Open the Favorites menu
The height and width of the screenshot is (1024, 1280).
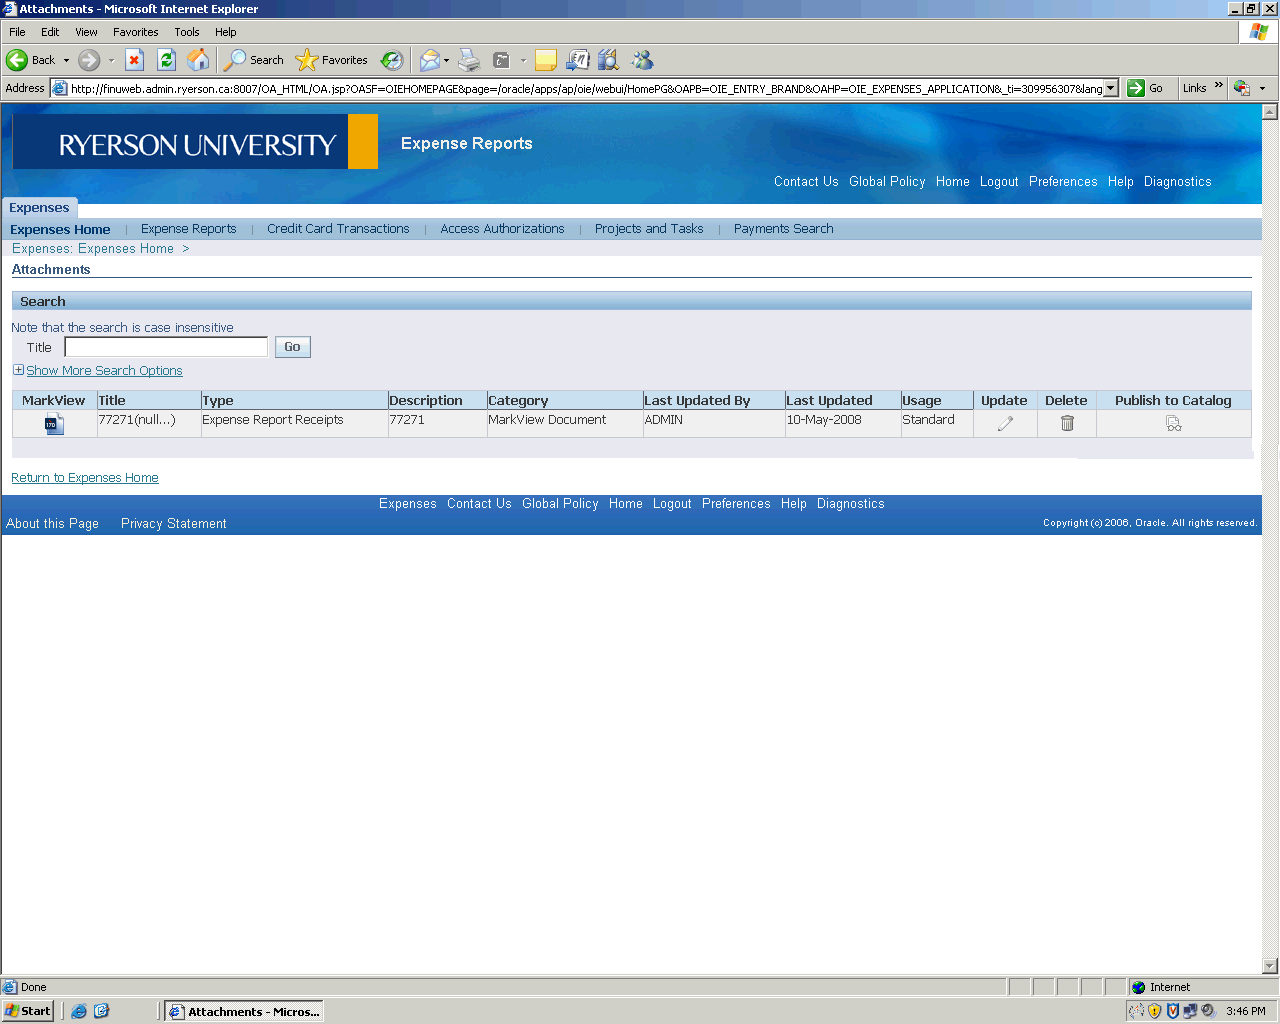135,32
